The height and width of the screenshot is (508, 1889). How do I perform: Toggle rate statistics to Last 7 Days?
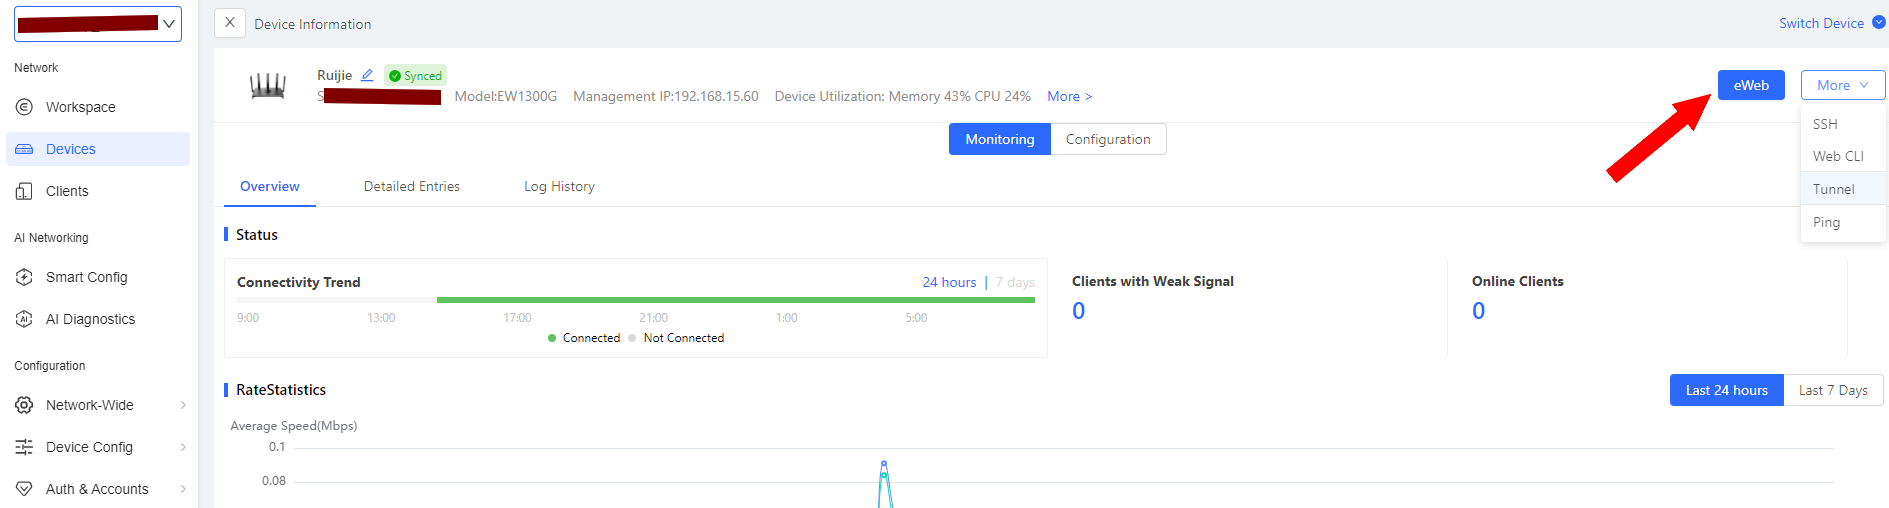[1832, 390]
